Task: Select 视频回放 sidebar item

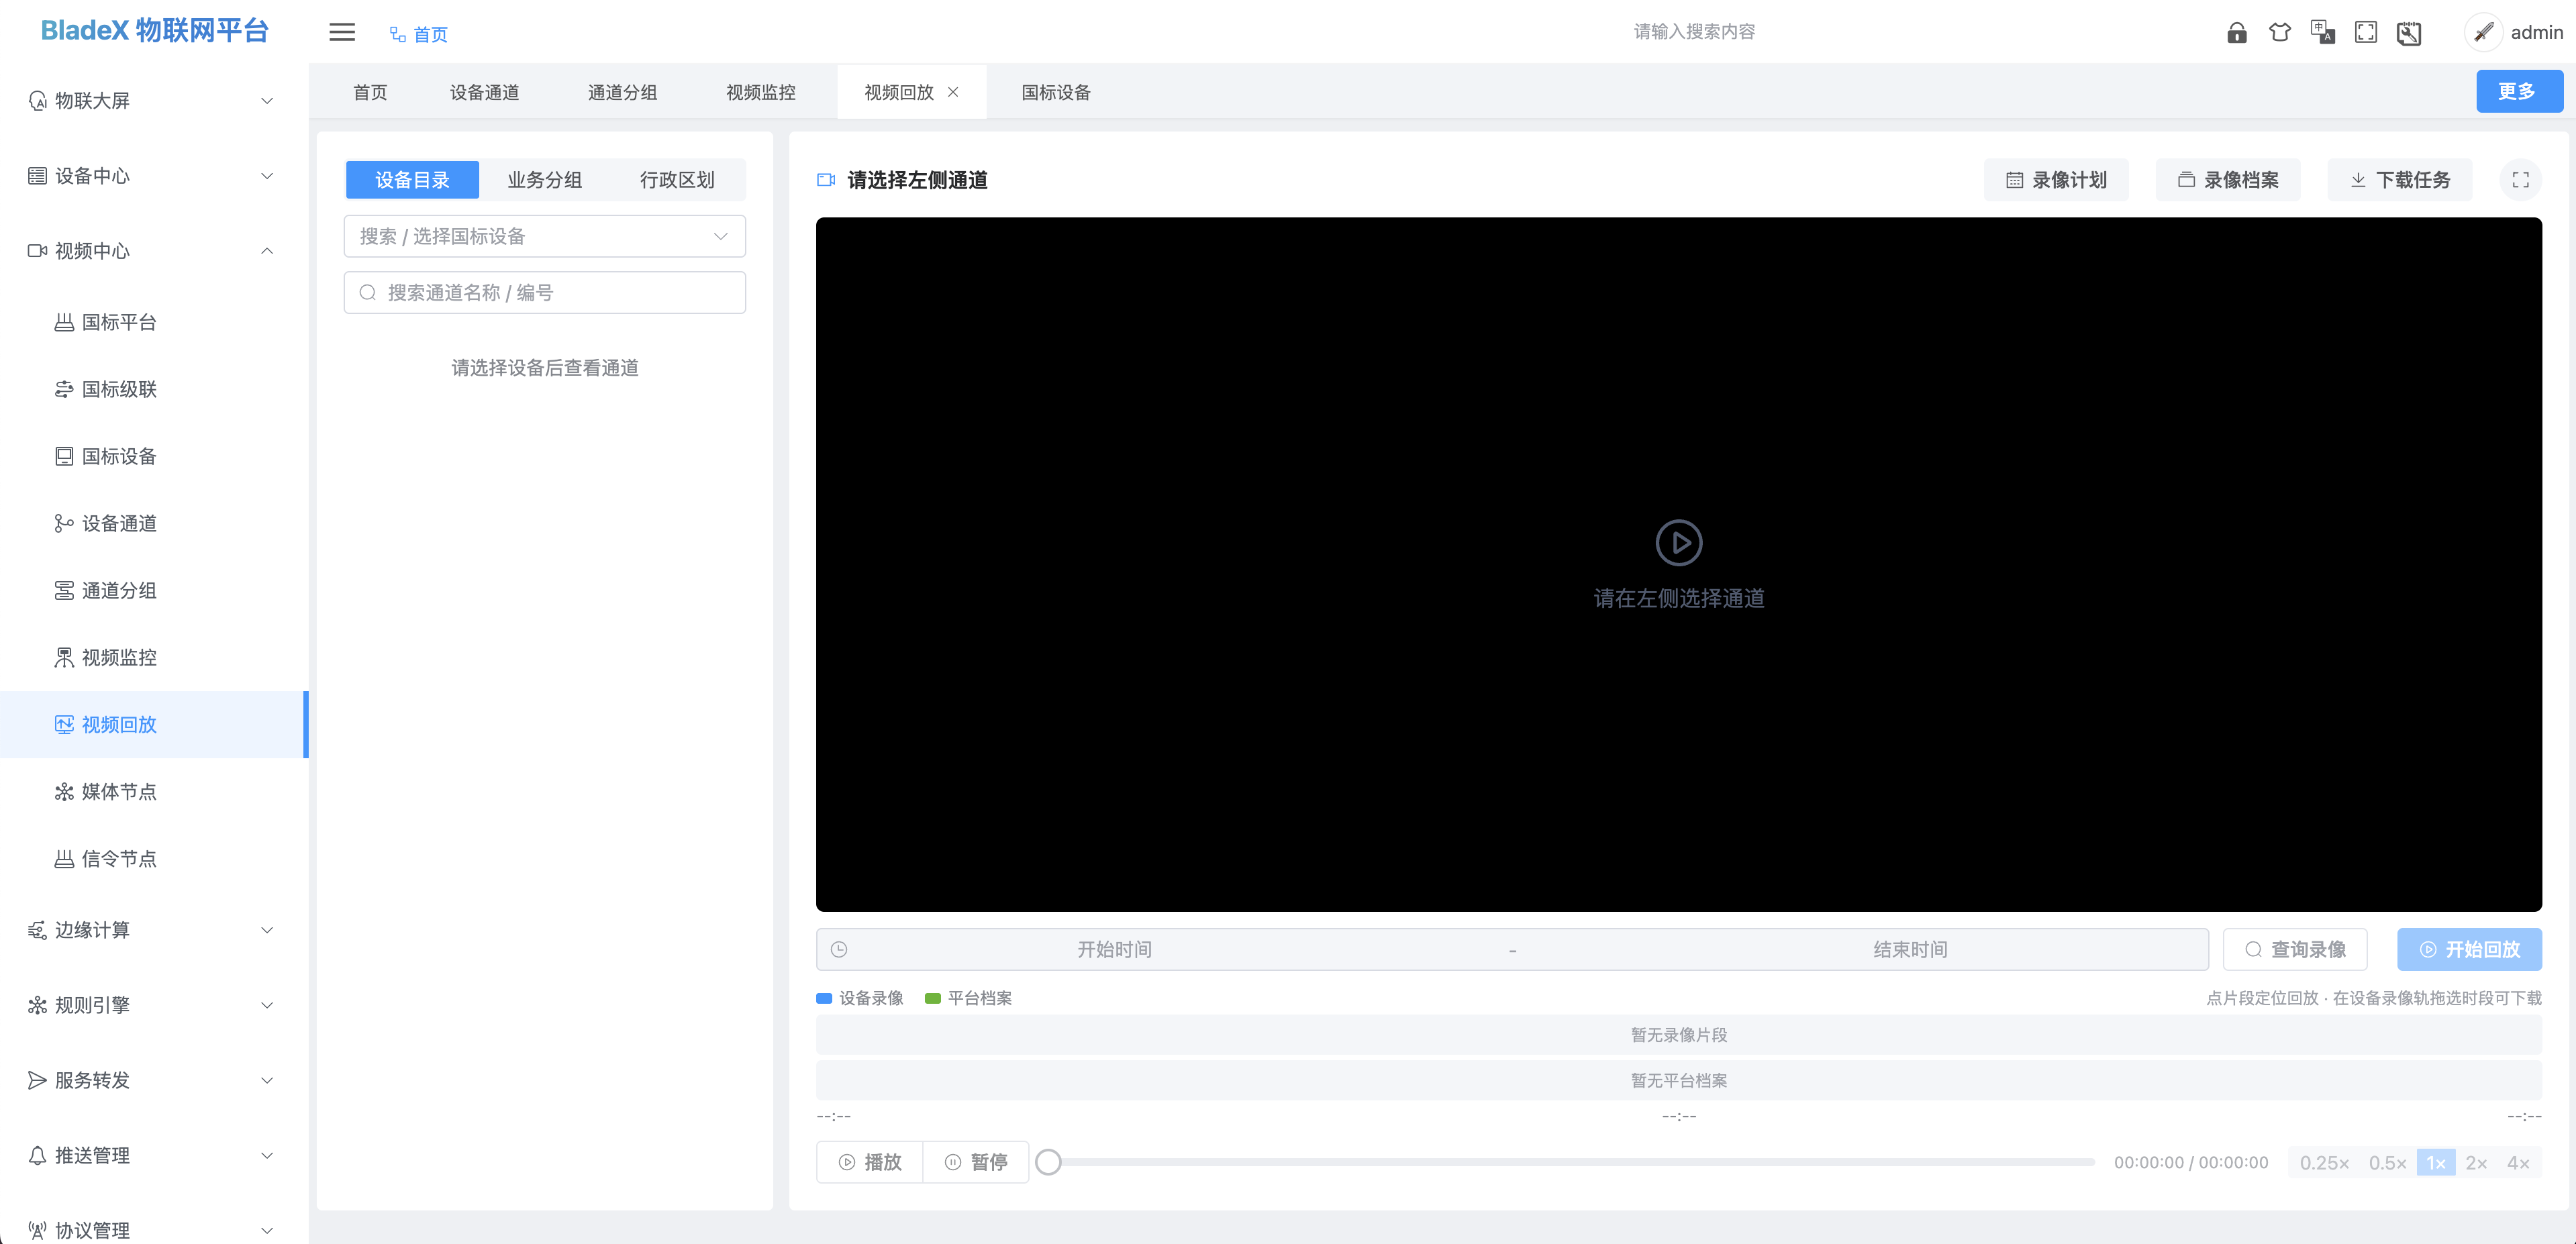Action: coord(153,724)
